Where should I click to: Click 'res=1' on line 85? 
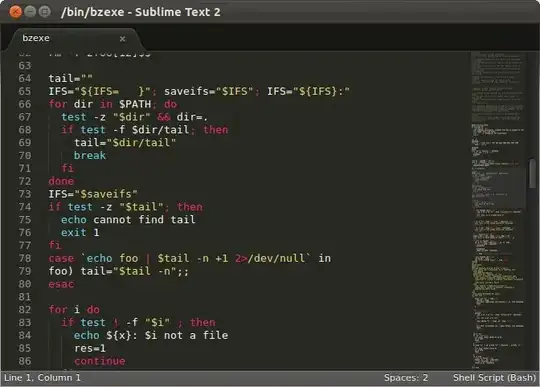[x=90, y=348]
